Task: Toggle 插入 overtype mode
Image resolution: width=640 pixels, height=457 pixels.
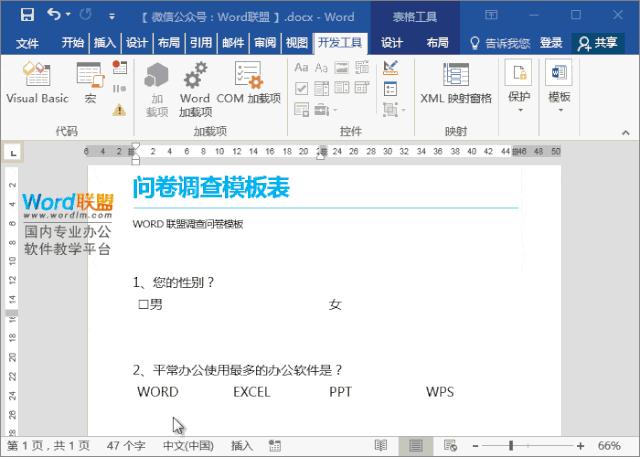Action: [242, 446]
